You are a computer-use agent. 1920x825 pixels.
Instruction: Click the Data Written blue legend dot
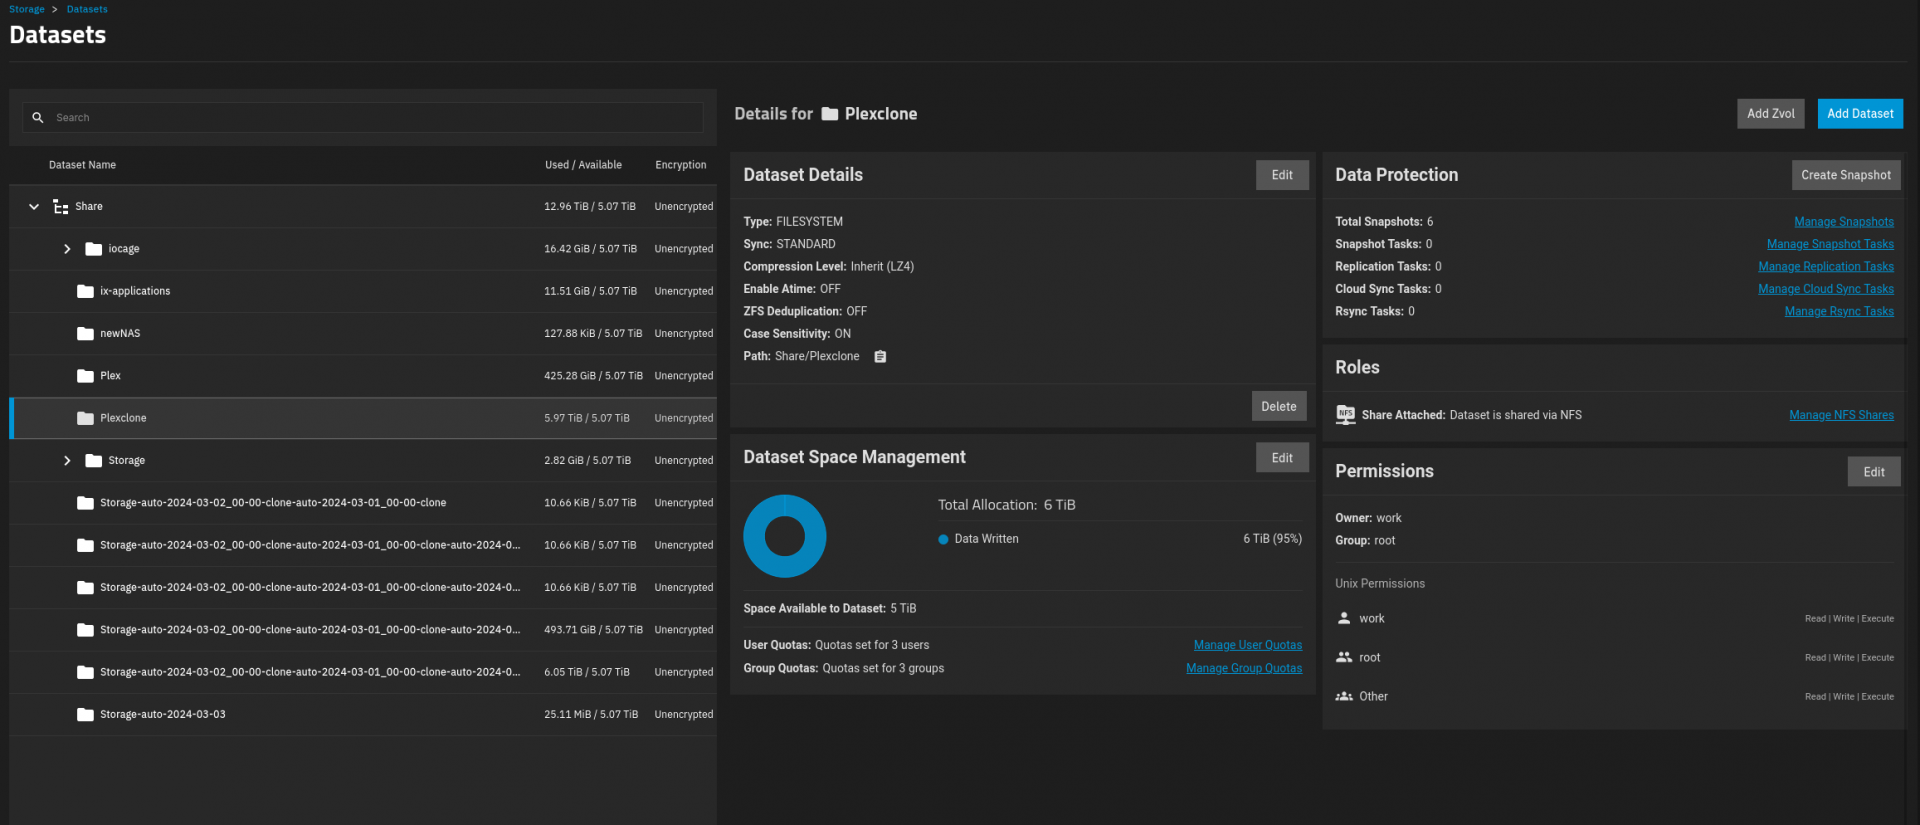click(943, 539)
